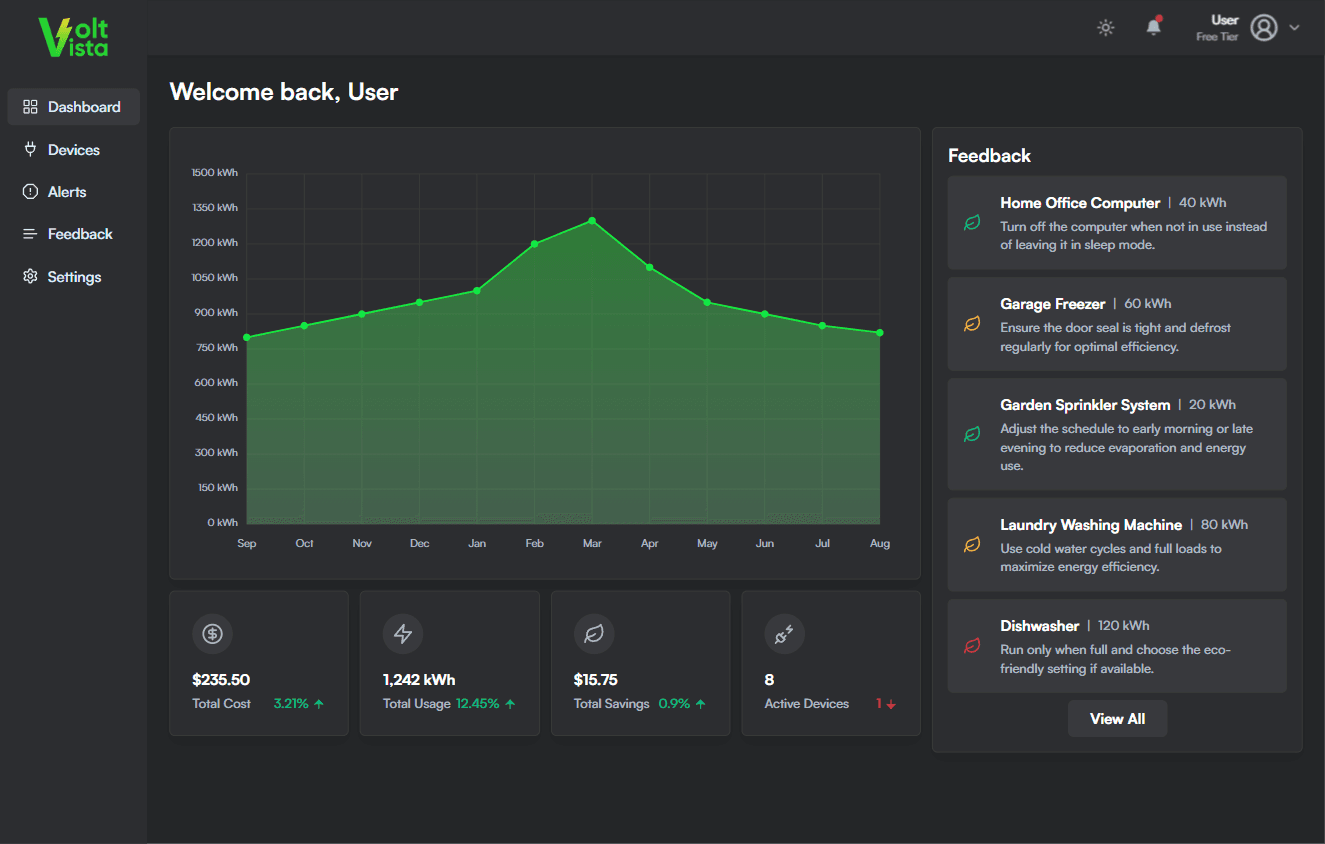Viewport: 1325px width, 844px height.
Task: Click the Feedback lines icon
Action: [30, 234]
